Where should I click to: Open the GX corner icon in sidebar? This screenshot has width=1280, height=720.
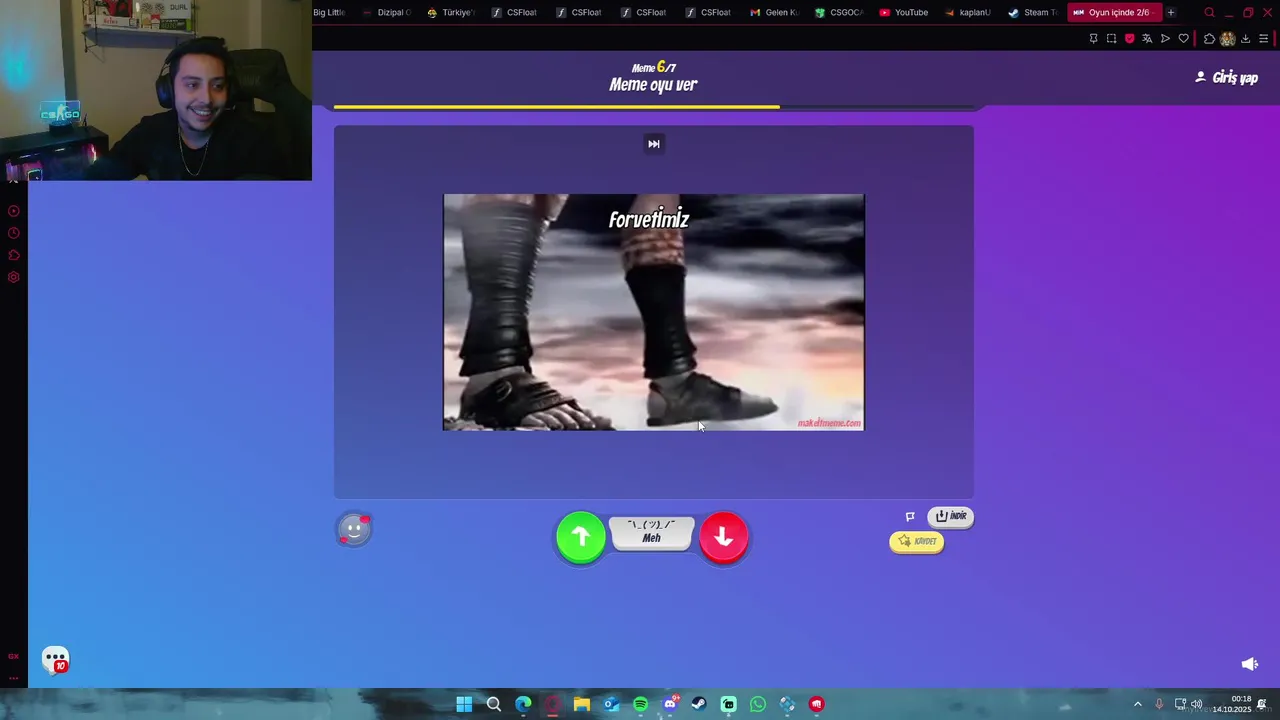14,656
